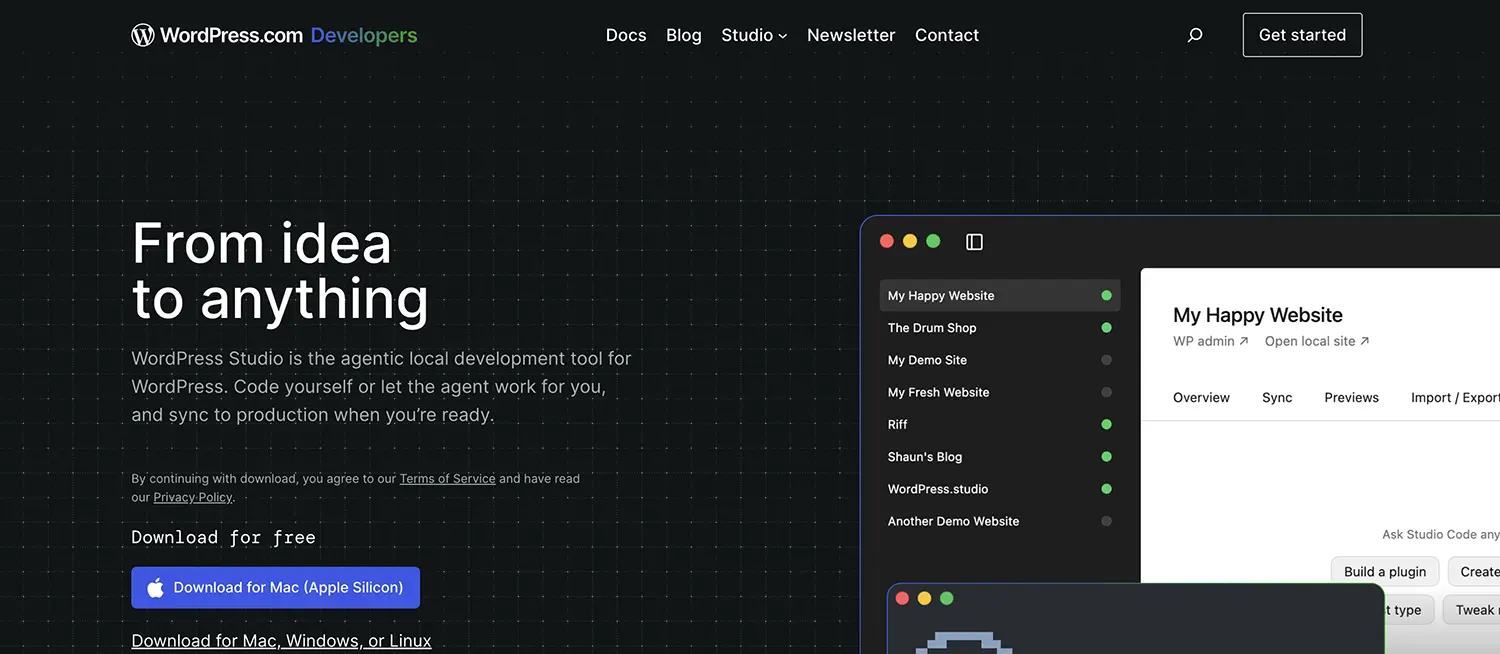Viewport: 1500px width, 654px height.
Task: Switch to the Import / Export tab
Action: click(1455, 397)
